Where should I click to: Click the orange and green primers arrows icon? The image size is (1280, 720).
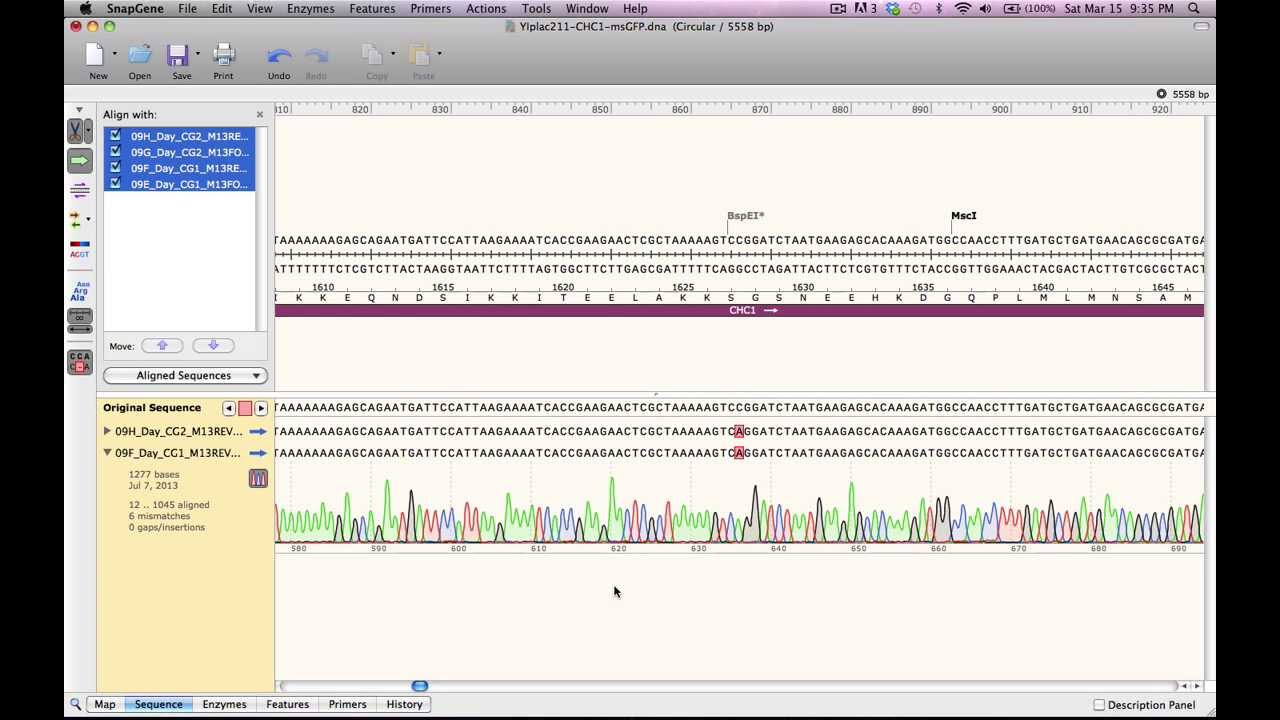tap(75, 219)
